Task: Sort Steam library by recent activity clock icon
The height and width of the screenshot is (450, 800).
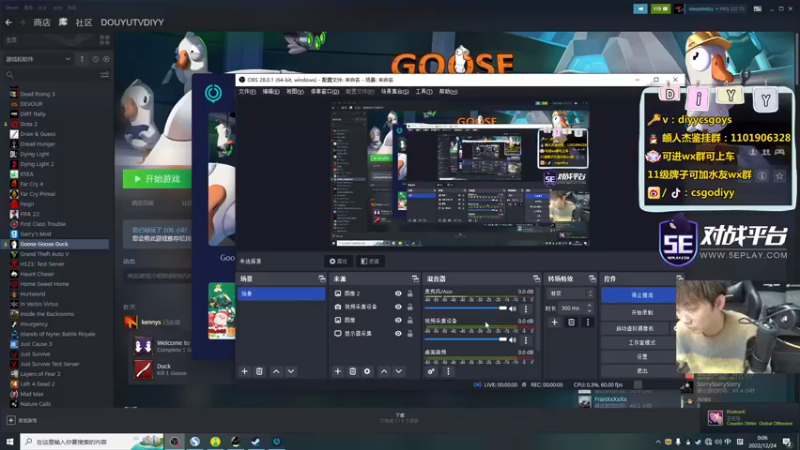Action: pyautogui.click(x=95, y=59)
